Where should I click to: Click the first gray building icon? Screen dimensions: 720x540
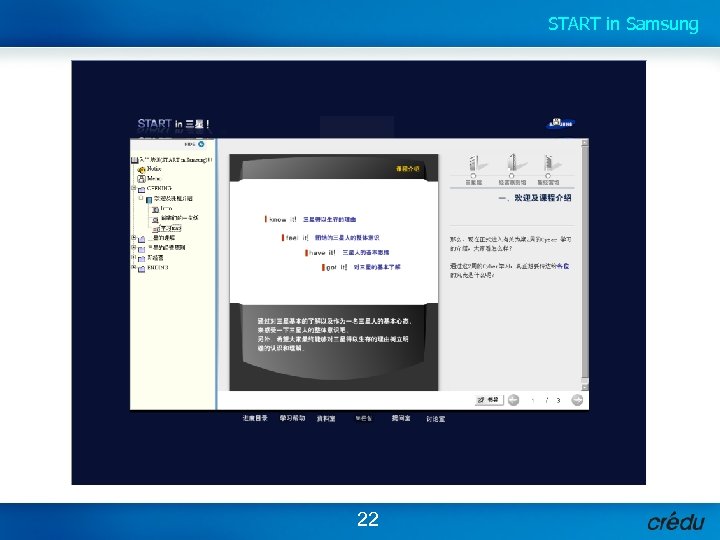click(476, 163)
